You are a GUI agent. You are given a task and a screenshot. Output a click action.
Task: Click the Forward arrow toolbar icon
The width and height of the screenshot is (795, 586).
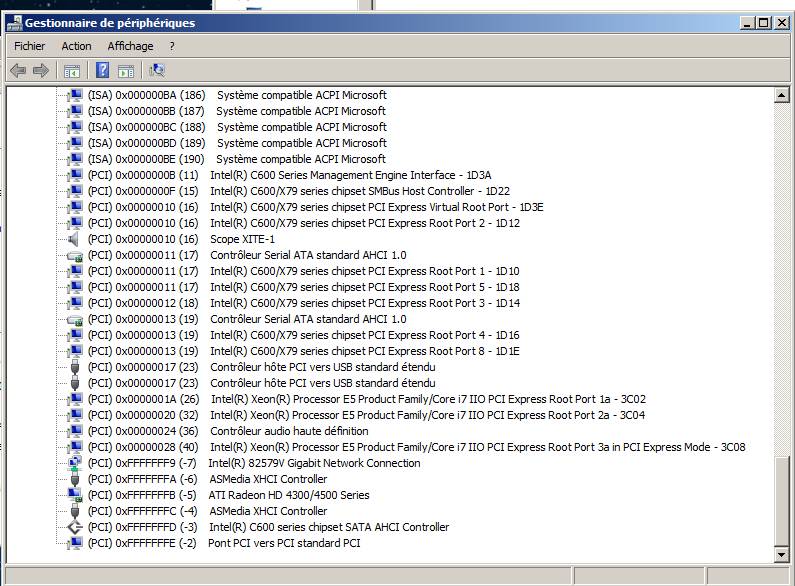point(41,70)
